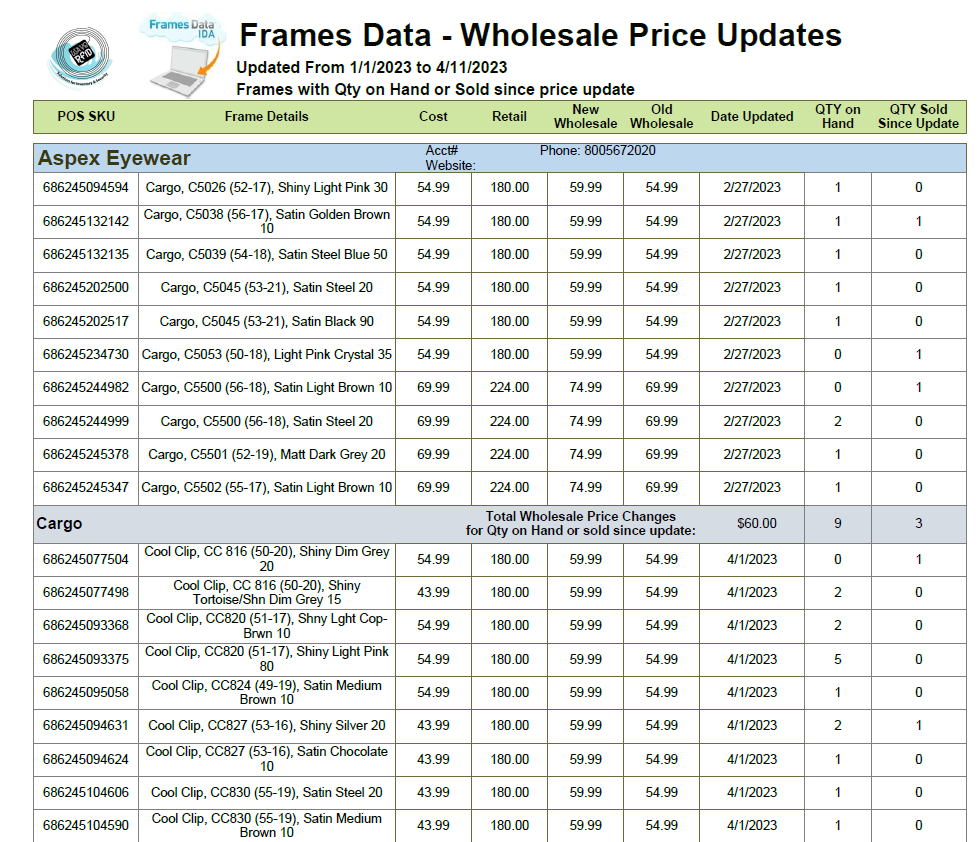Click the Frames Data IDA laptop icon
Viewport: 978px width, 842px height.
[181, 56]
